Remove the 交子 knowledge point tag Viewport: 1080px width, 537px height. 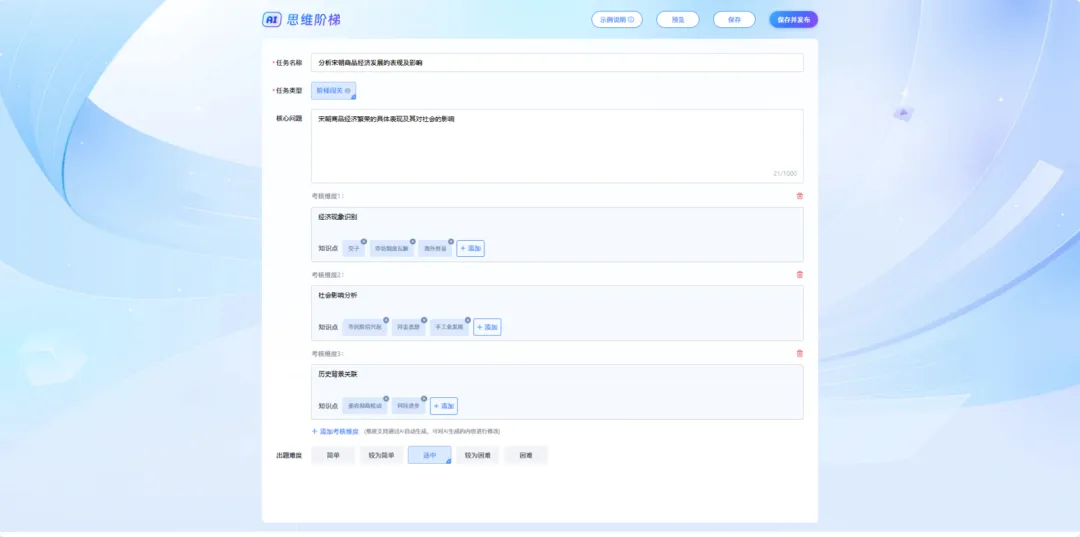[364, 242]
